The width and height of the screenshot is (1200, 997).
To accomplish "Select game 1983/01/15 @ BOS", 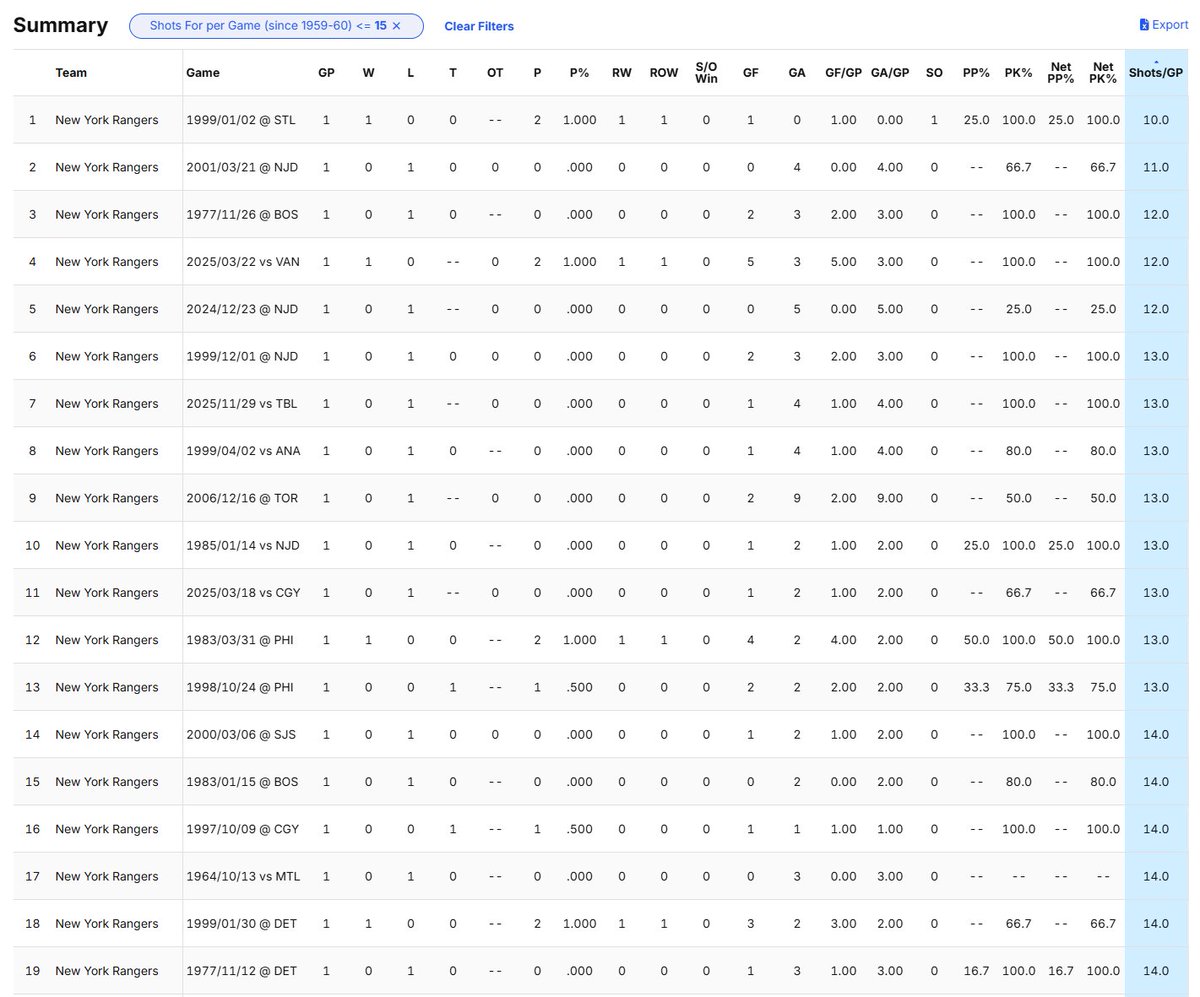I will click(x=242, y=782).
